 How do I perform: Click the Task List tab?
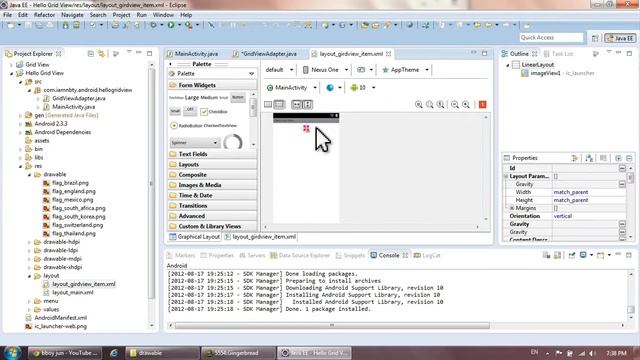pyautogui.click(x=559, y=54)
